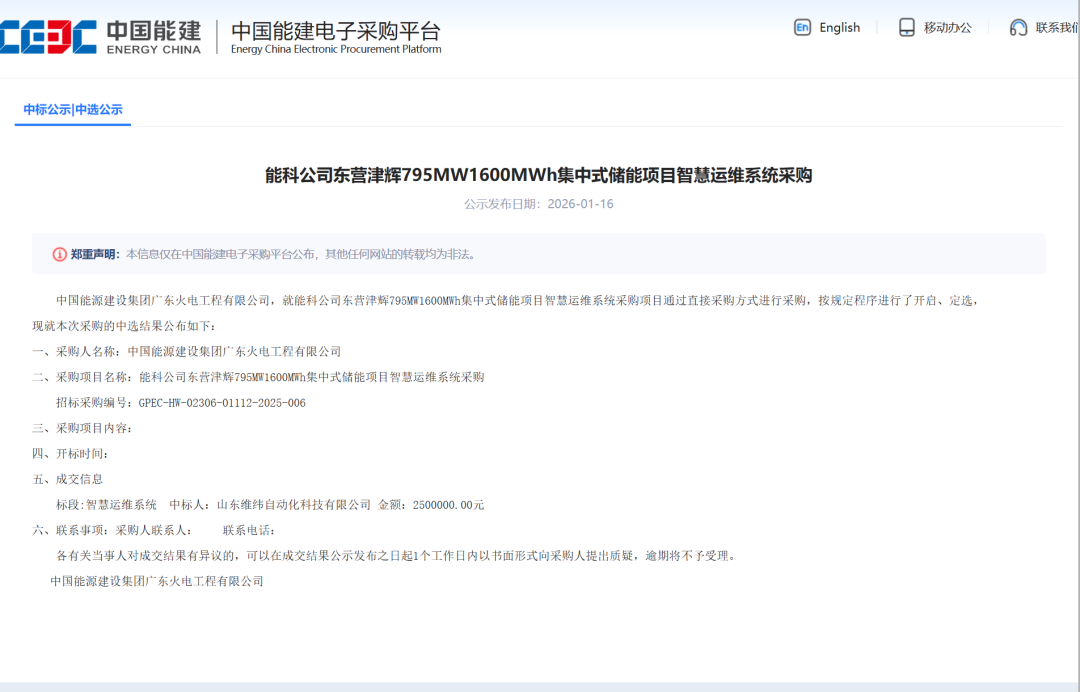Click the mobile phone icon beside 移动办公
The height and width of the screenshot is (692, 1080).
(906, 27)
